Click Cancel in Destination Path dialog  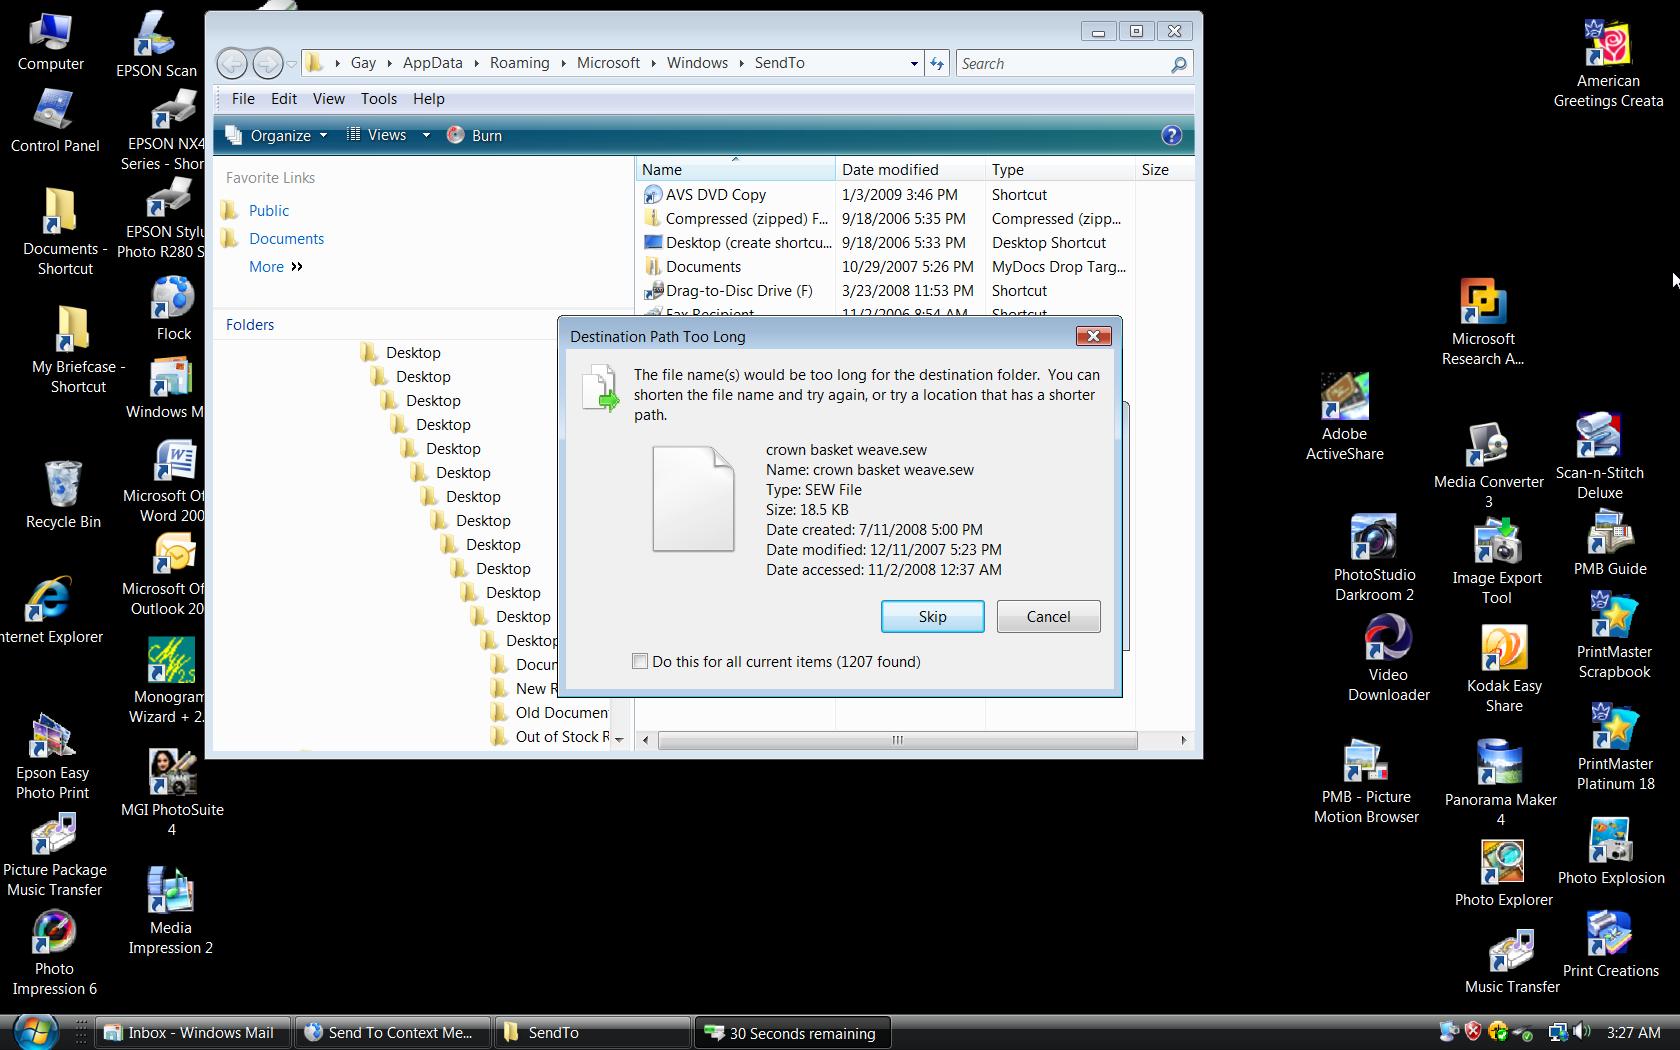point(1048,616)
